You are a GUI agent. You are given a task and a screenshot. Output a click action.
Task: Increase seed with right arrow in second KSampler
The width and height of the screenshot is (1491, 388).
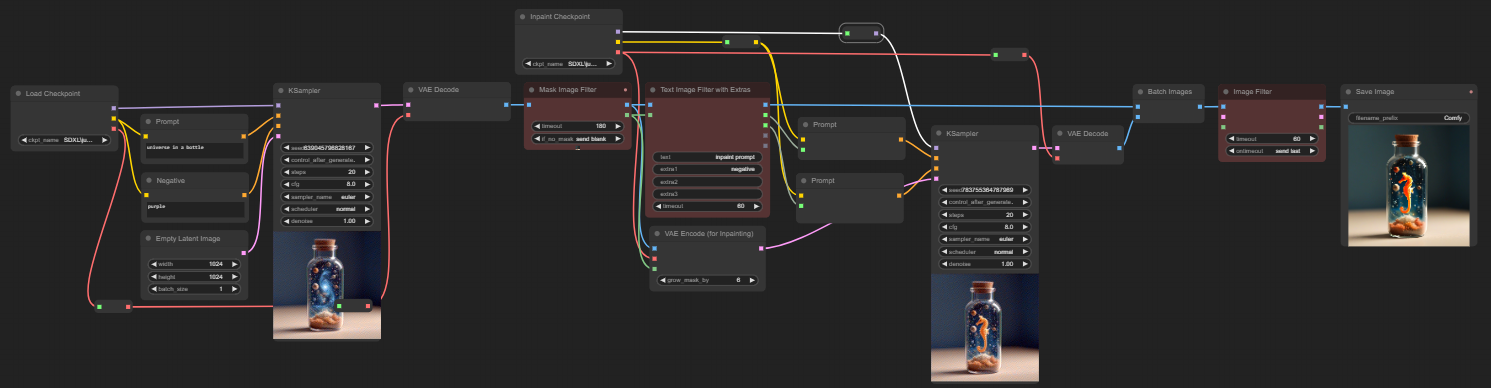(x=1025, y=190)
